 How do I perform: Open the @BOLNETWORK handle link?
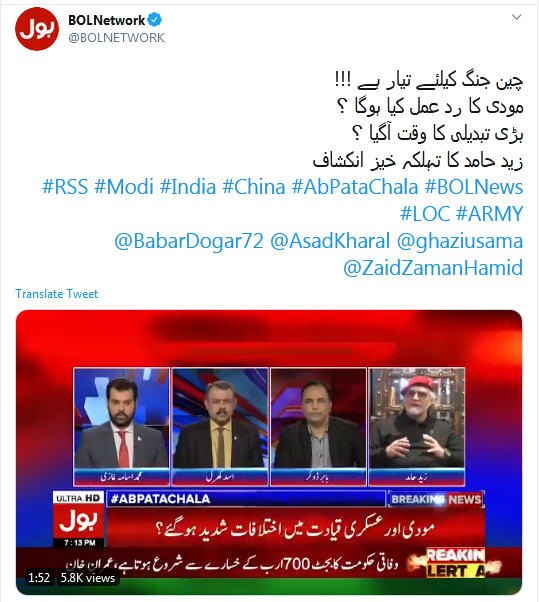[x=116, y=38]
